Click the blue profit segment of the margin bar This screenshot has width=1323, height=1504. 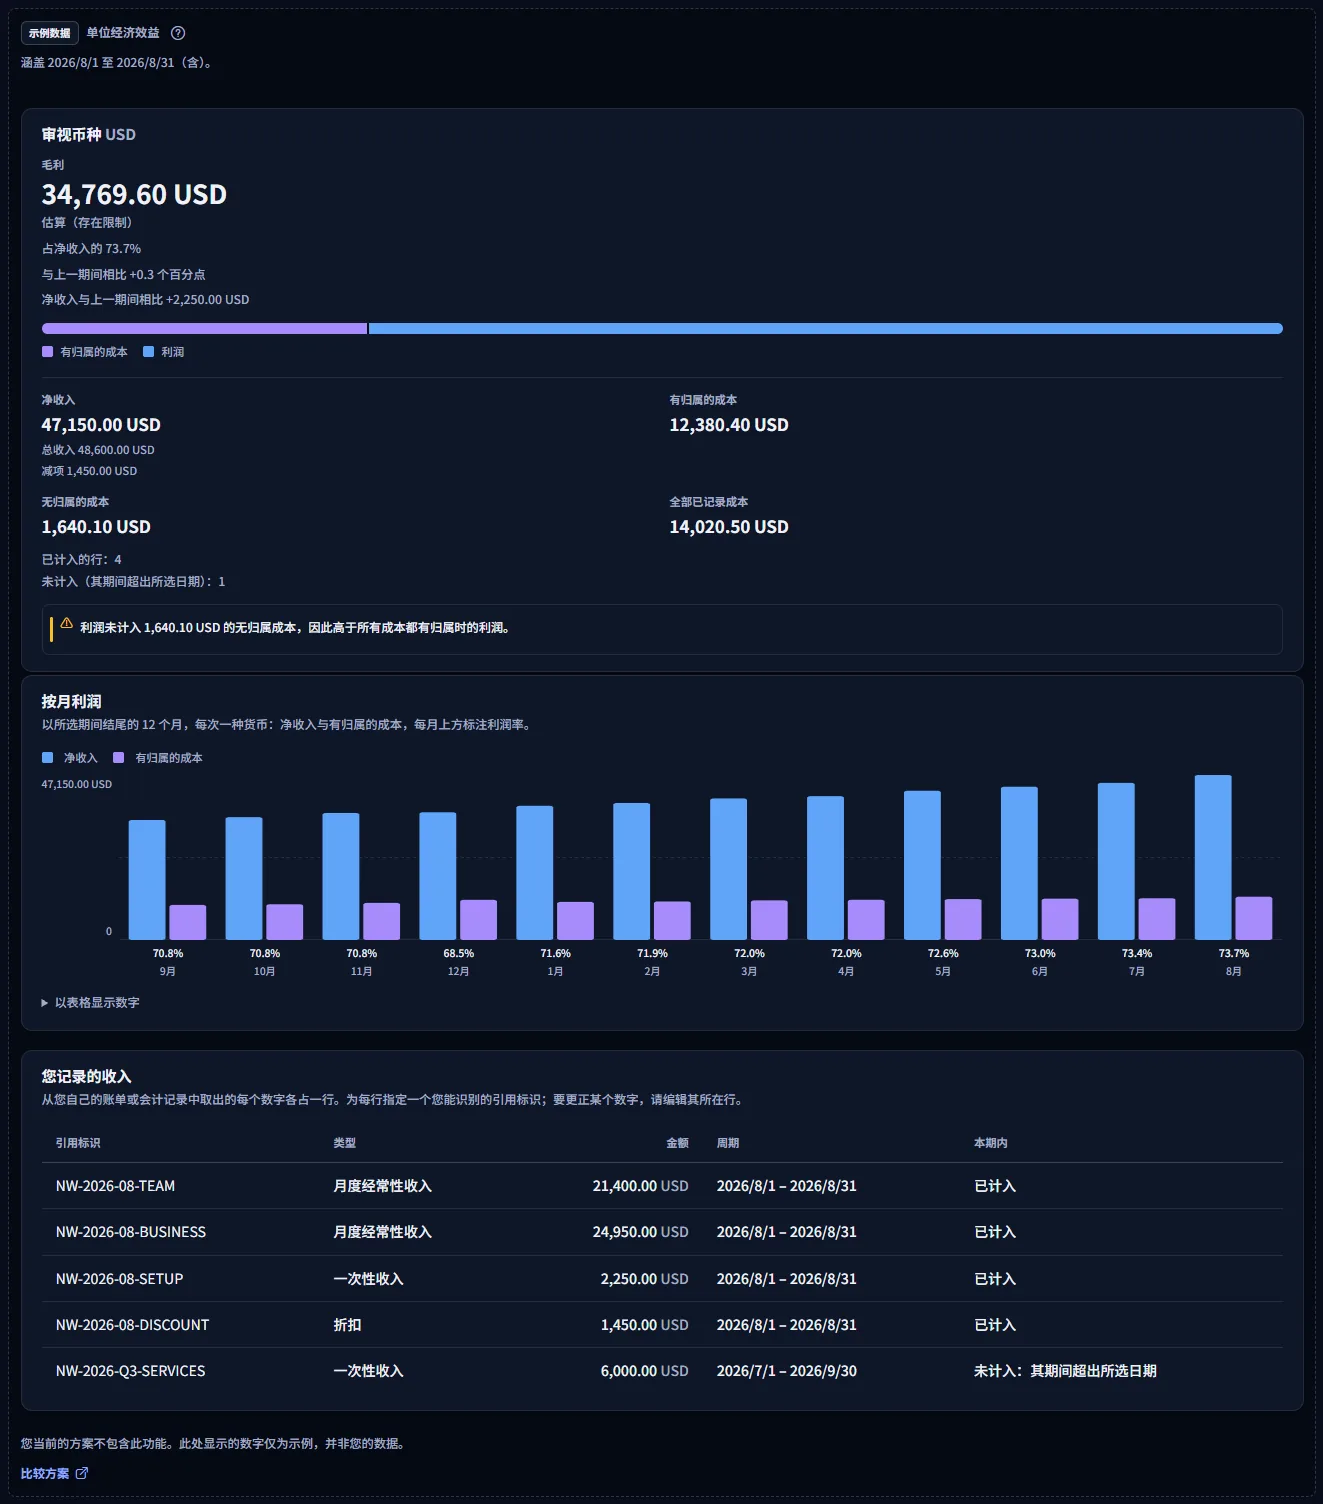pos(826,328)
